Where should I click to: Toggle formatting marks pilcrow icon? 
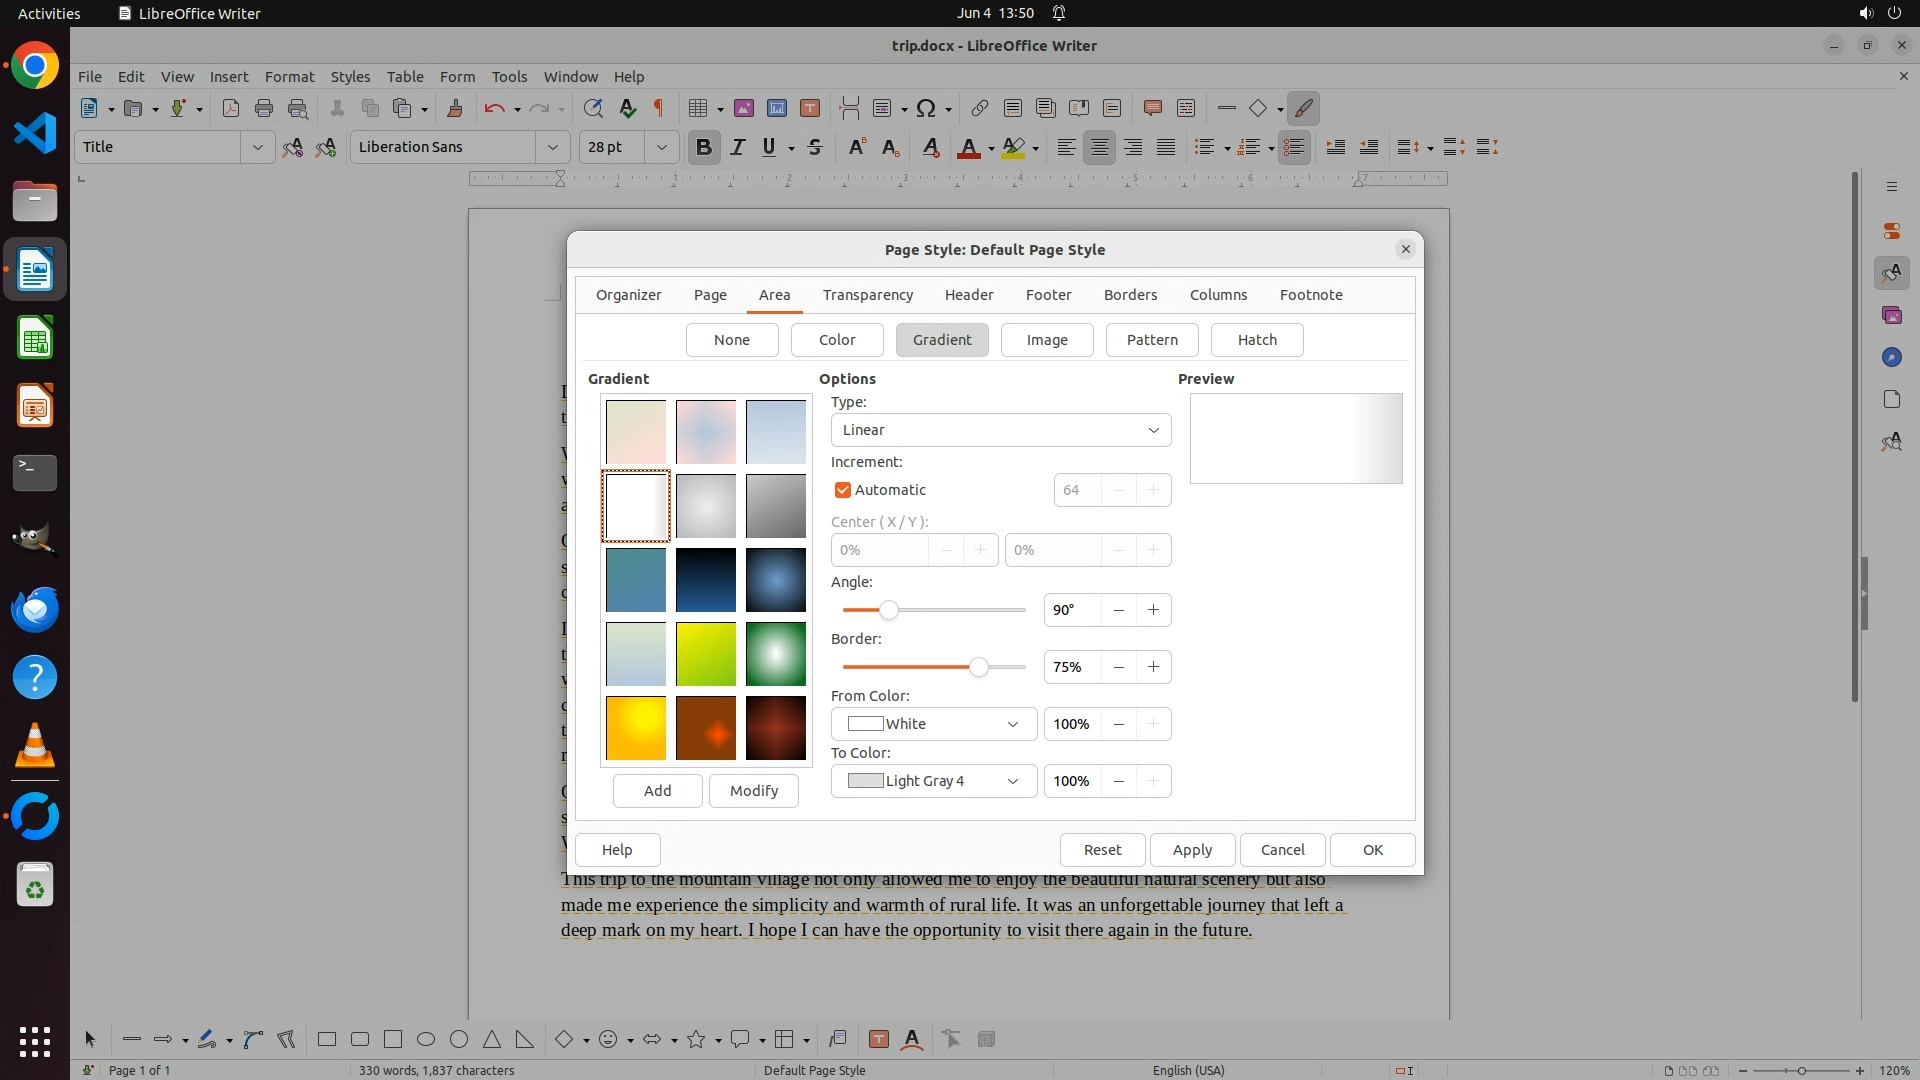click(x=659, y=109)
